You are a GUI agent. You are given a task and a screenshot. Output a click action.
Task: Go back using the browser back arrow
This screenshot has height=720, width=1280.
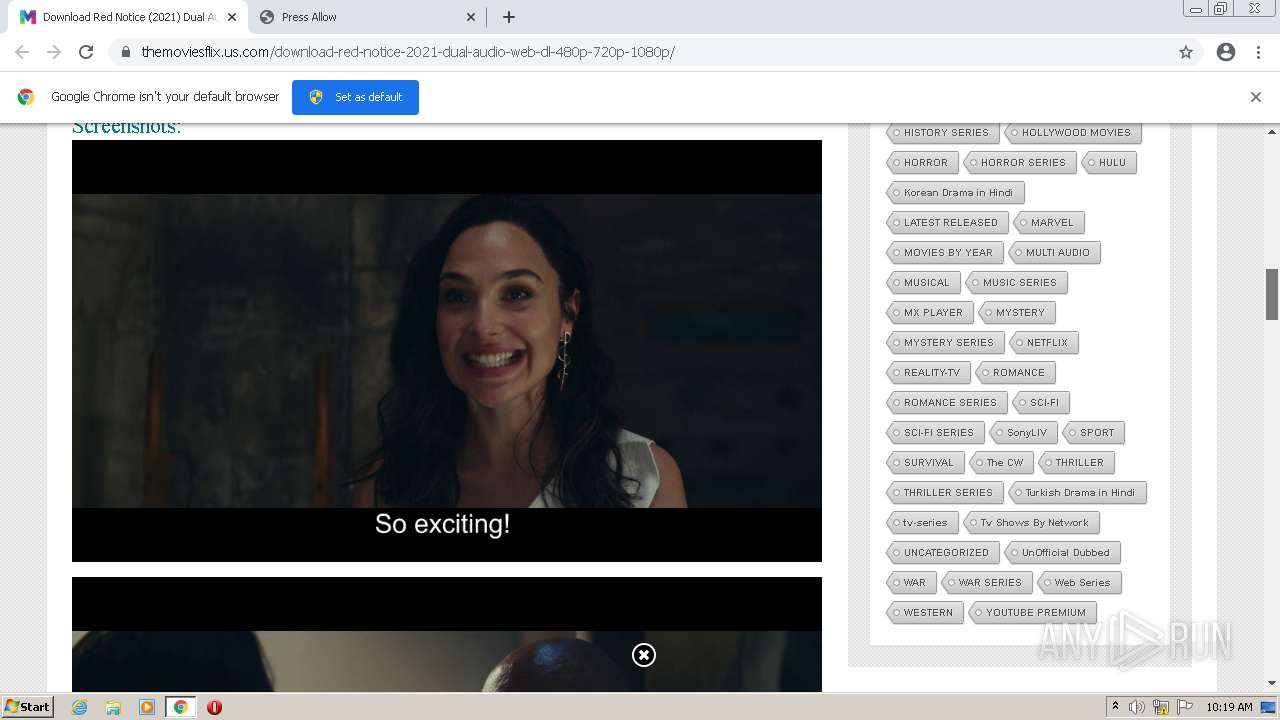tap(22, 52)
